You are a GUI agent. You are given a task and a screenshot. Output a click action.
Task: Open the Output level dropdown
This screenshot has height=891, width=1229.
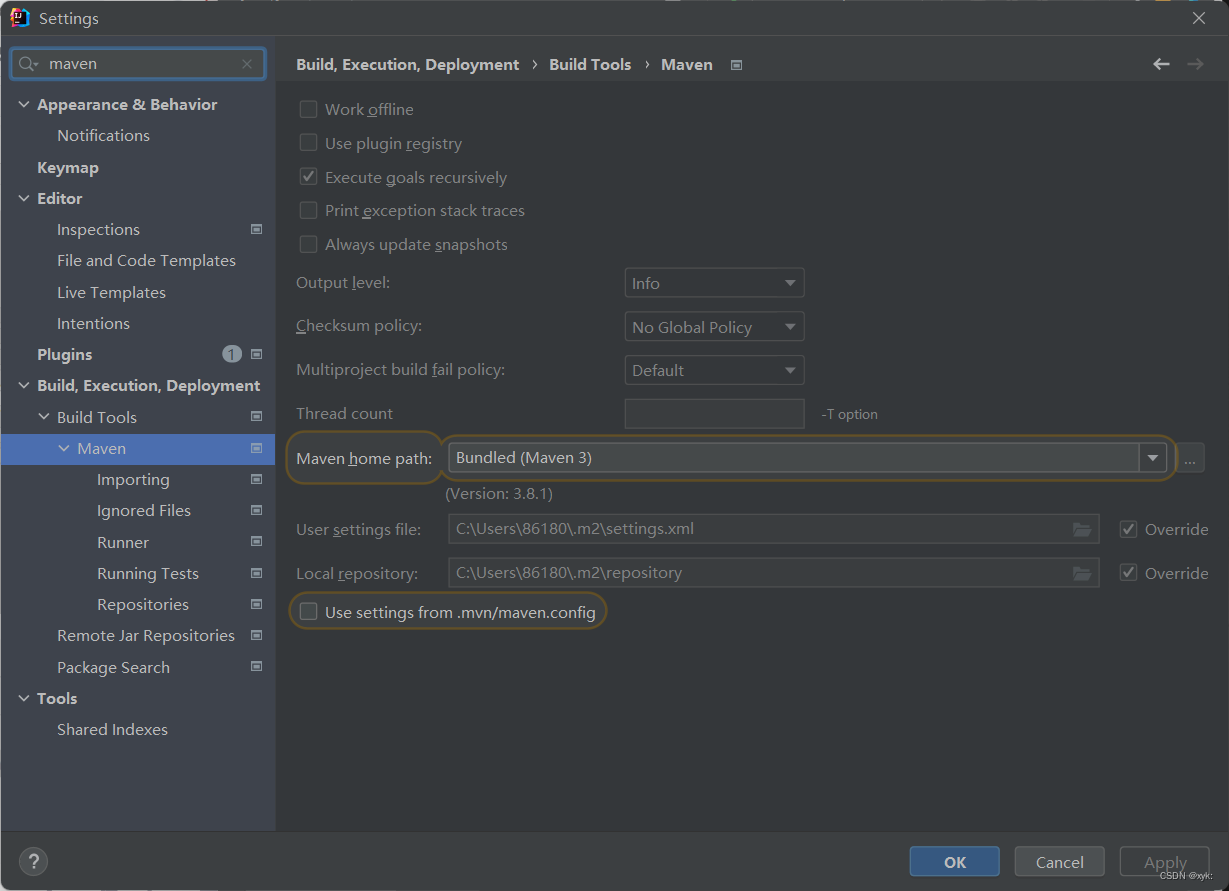click(714, 283)
